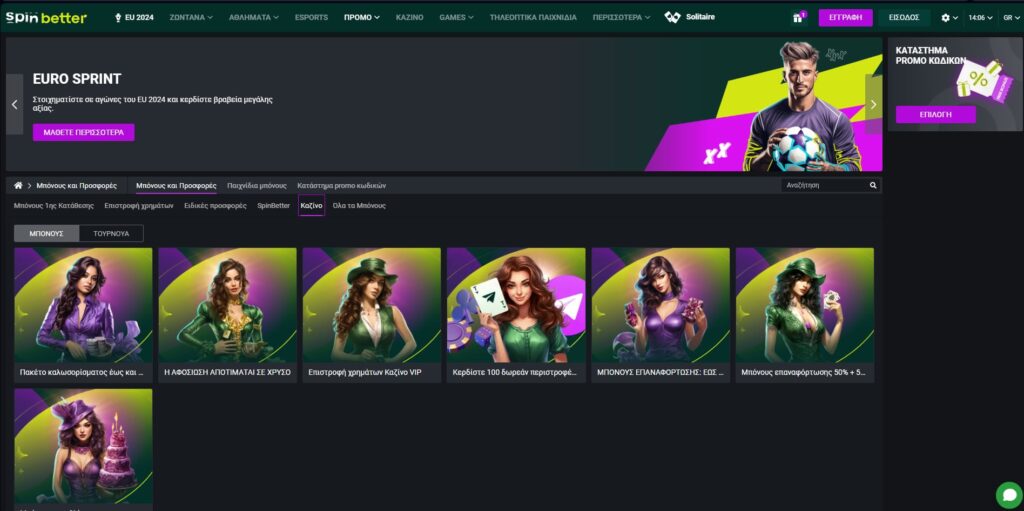
Task: Open the home breadcrumb icon
Action: (x=18, y=186)
